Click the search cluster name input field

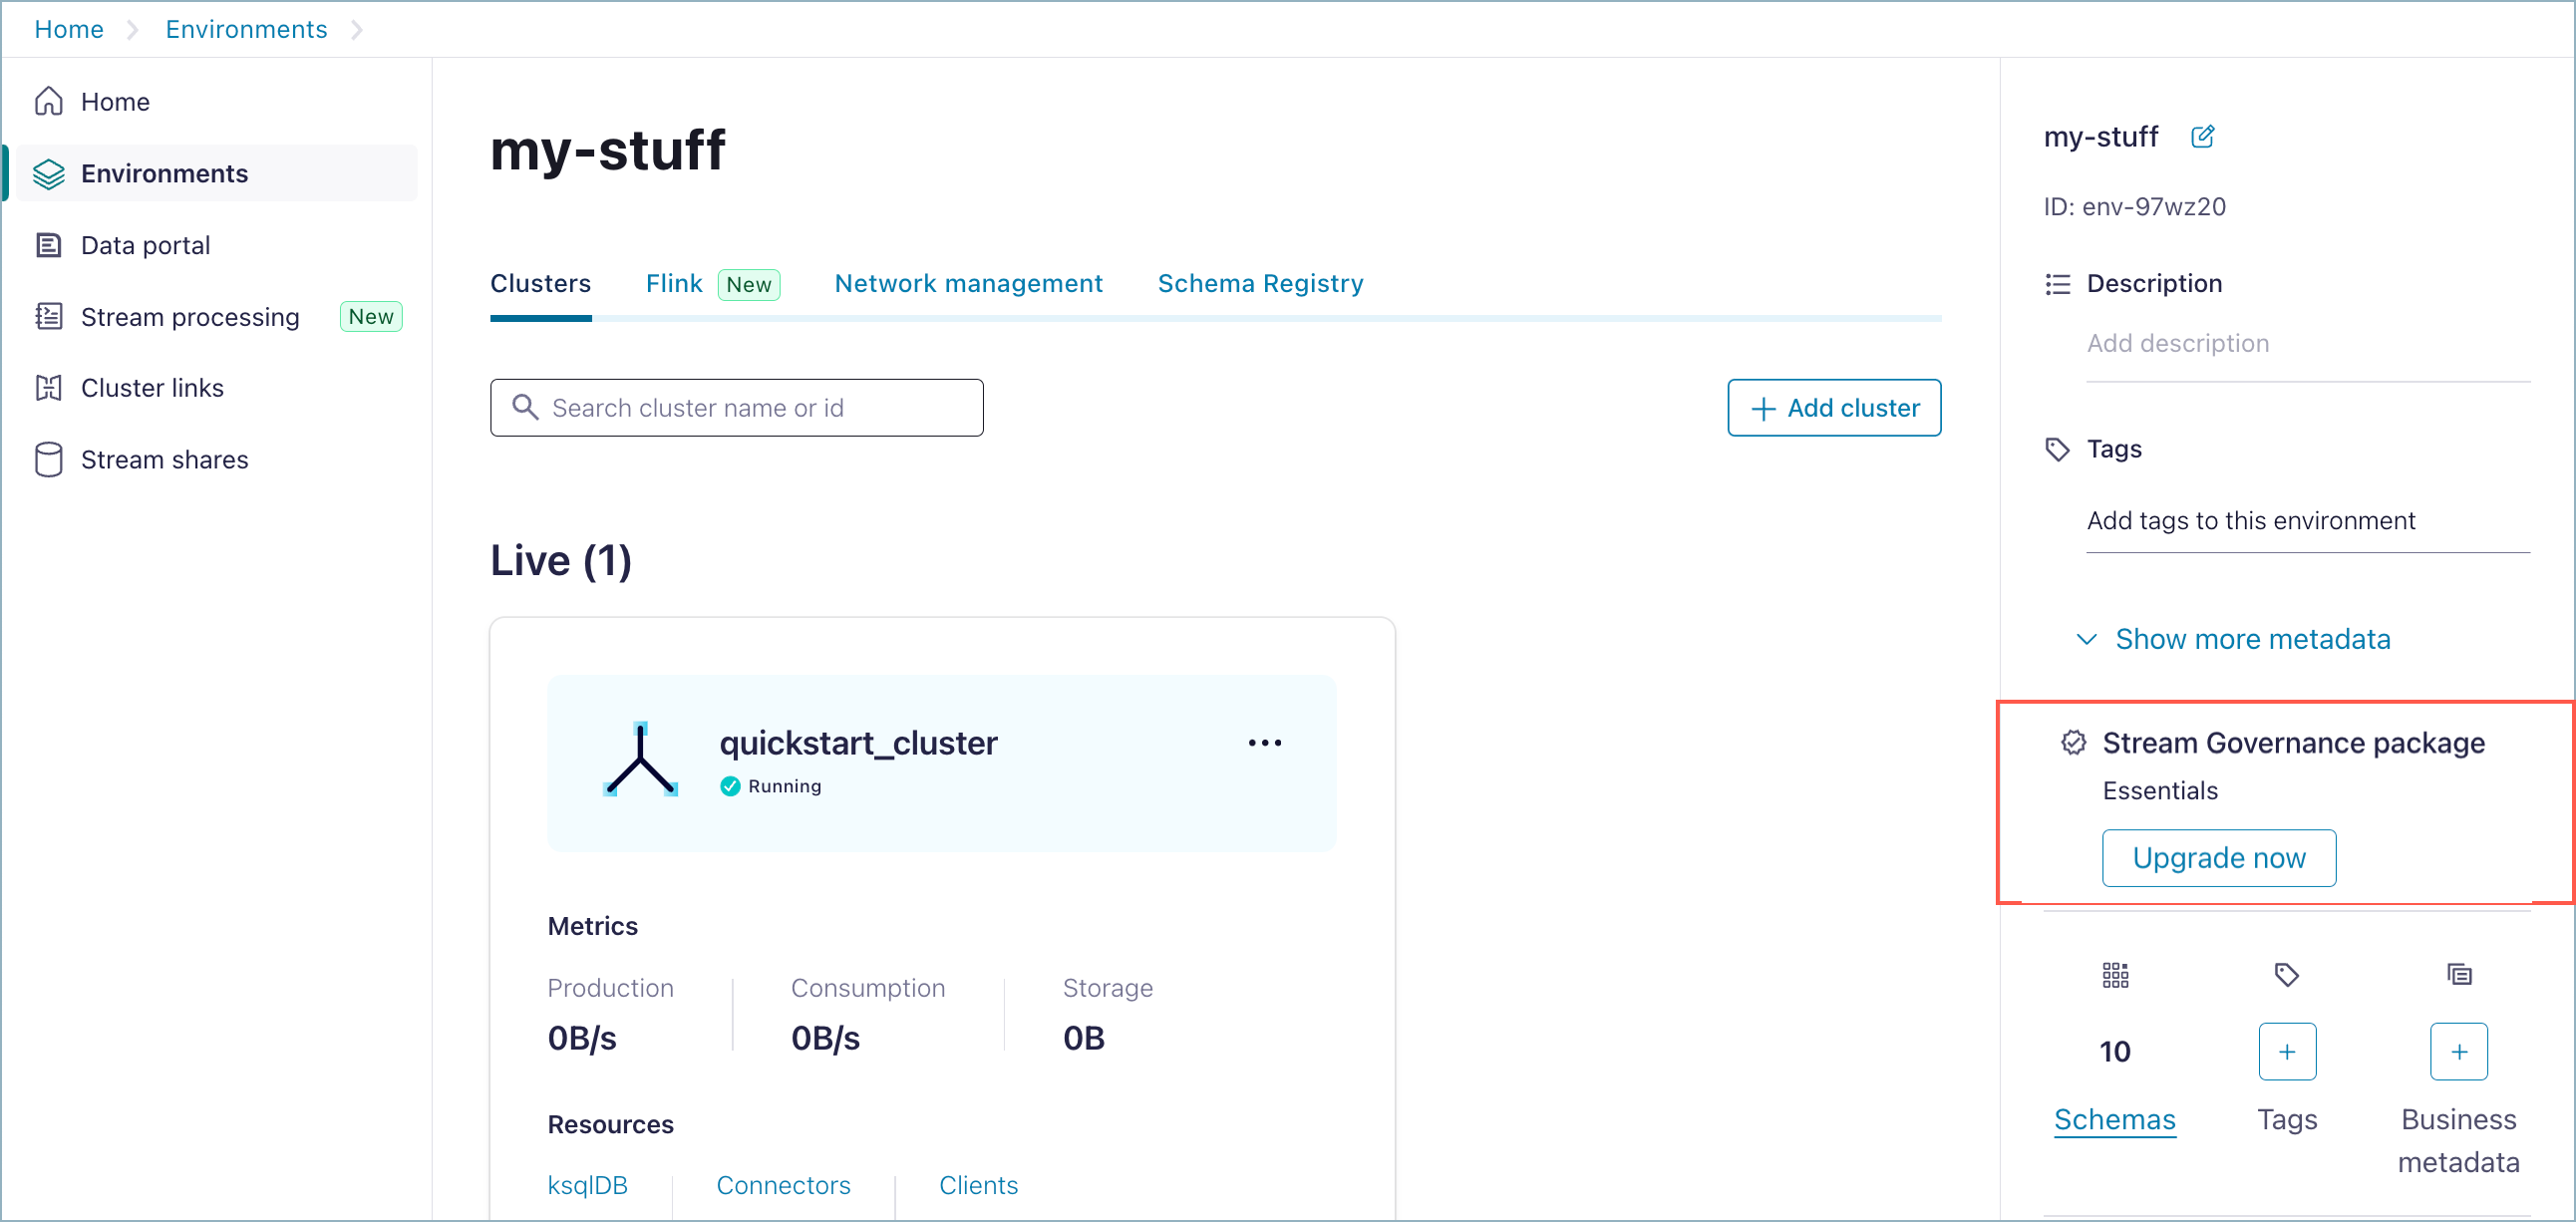736,407
